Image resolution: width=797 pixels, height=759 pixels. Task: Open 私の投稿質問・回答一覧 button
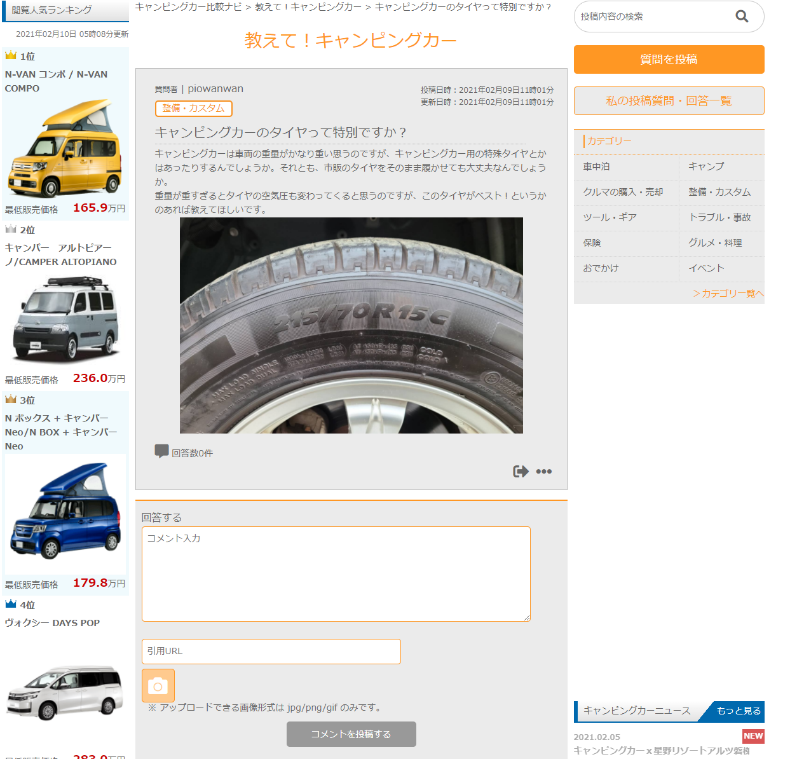click(x=669, y=101)
